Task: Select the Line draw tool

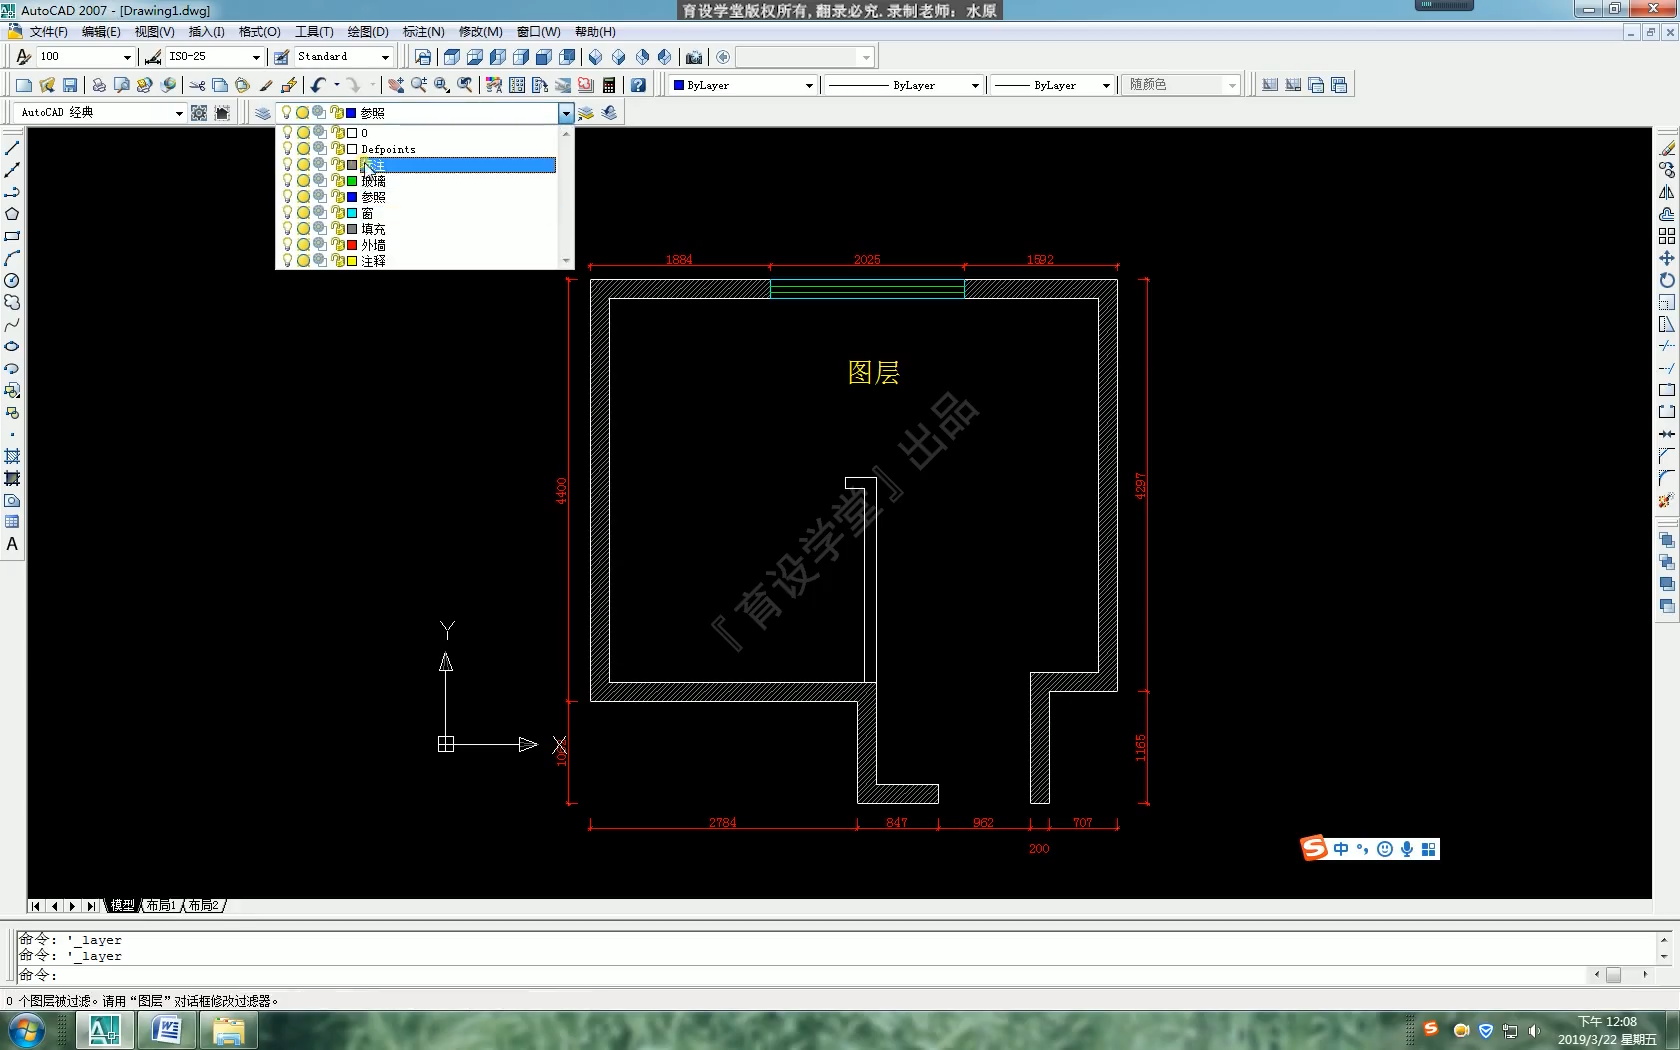Action: (x=12, y=148)
